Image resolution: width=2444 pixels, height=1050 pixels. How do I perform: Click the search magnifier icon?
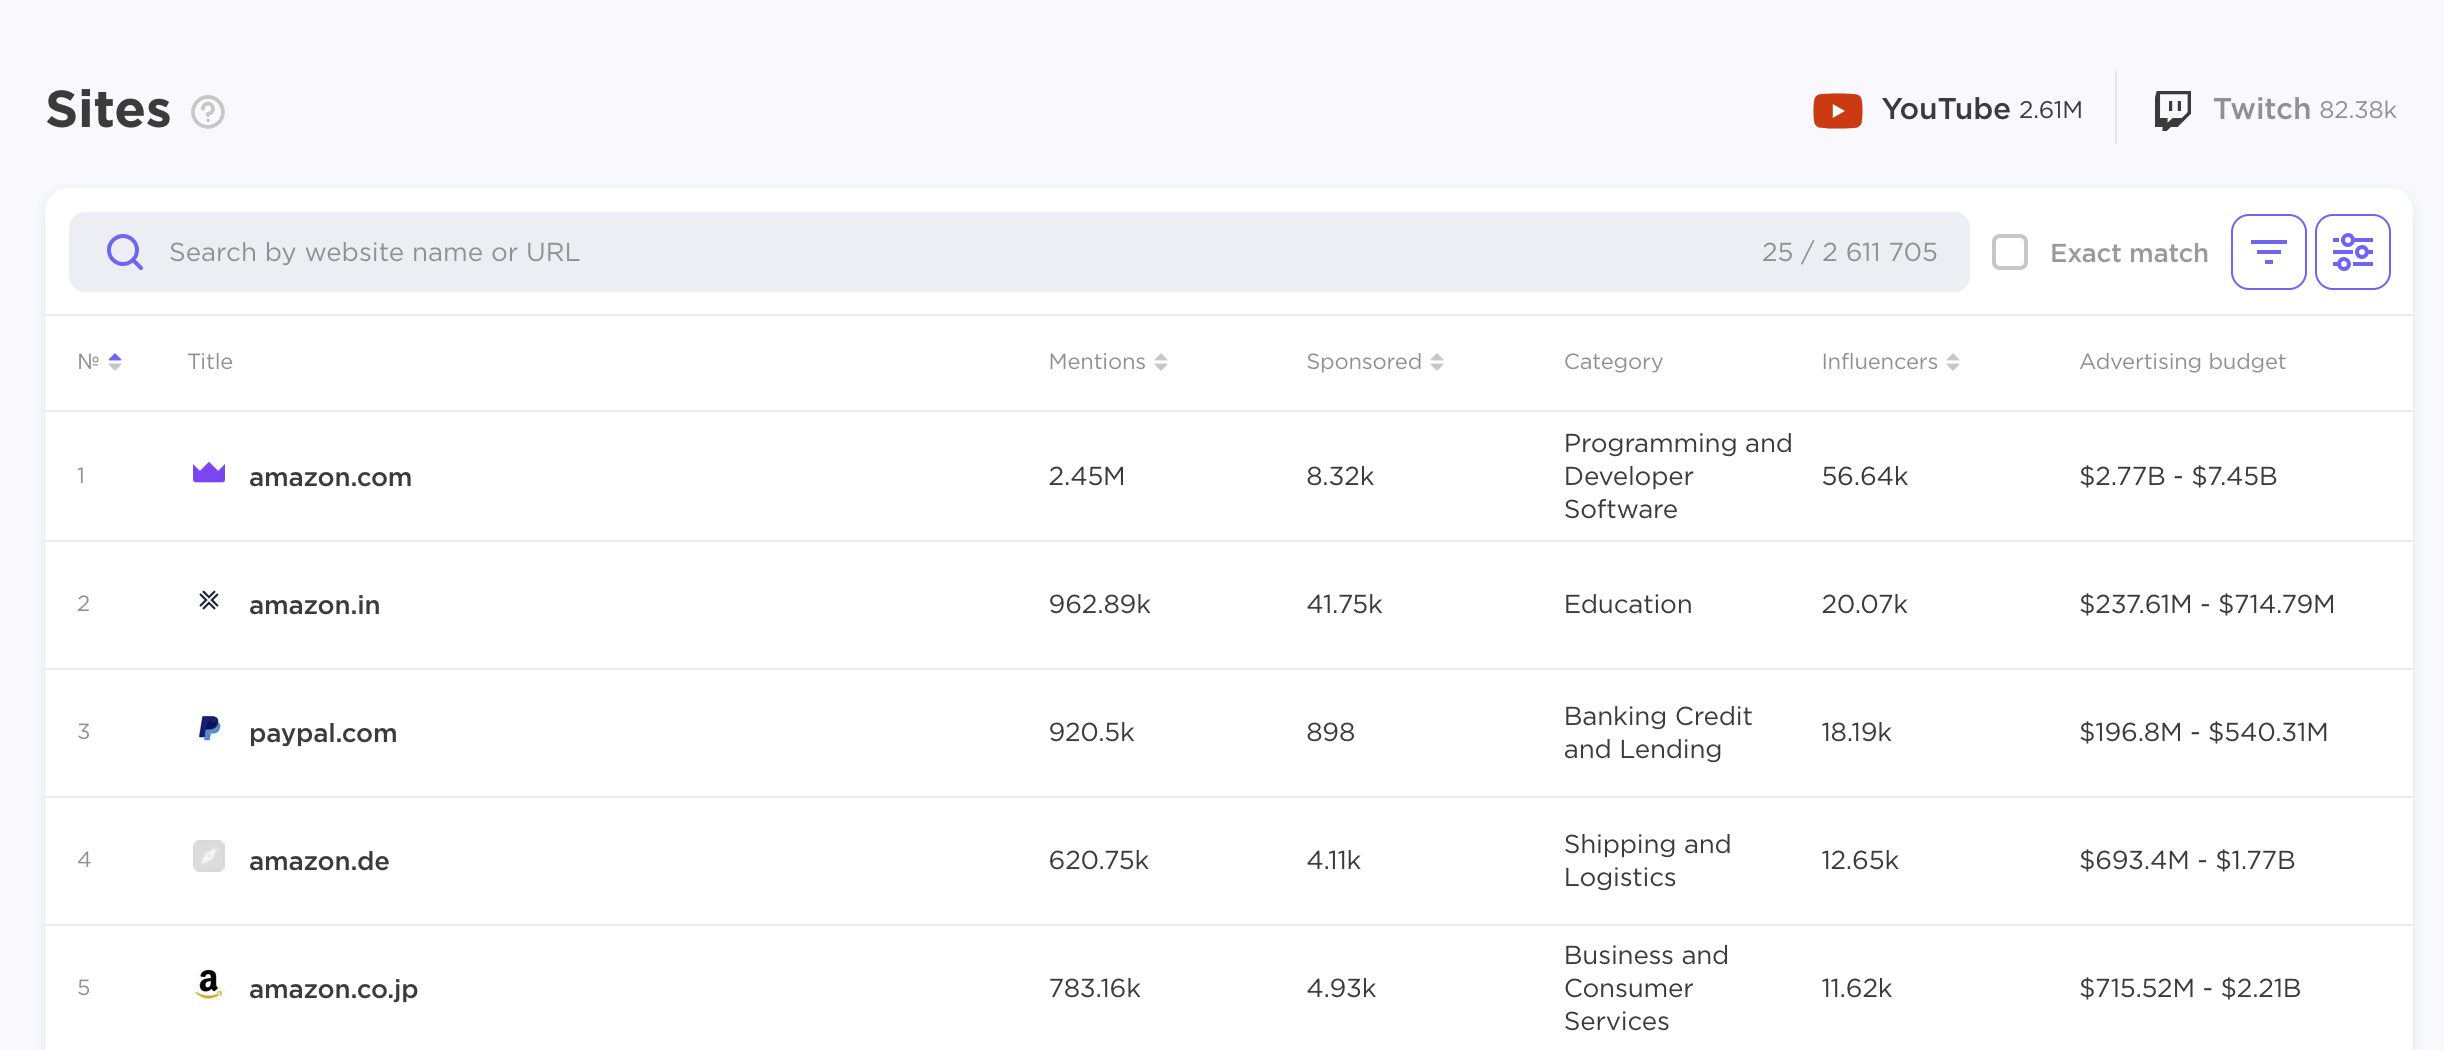click(124, 251)
